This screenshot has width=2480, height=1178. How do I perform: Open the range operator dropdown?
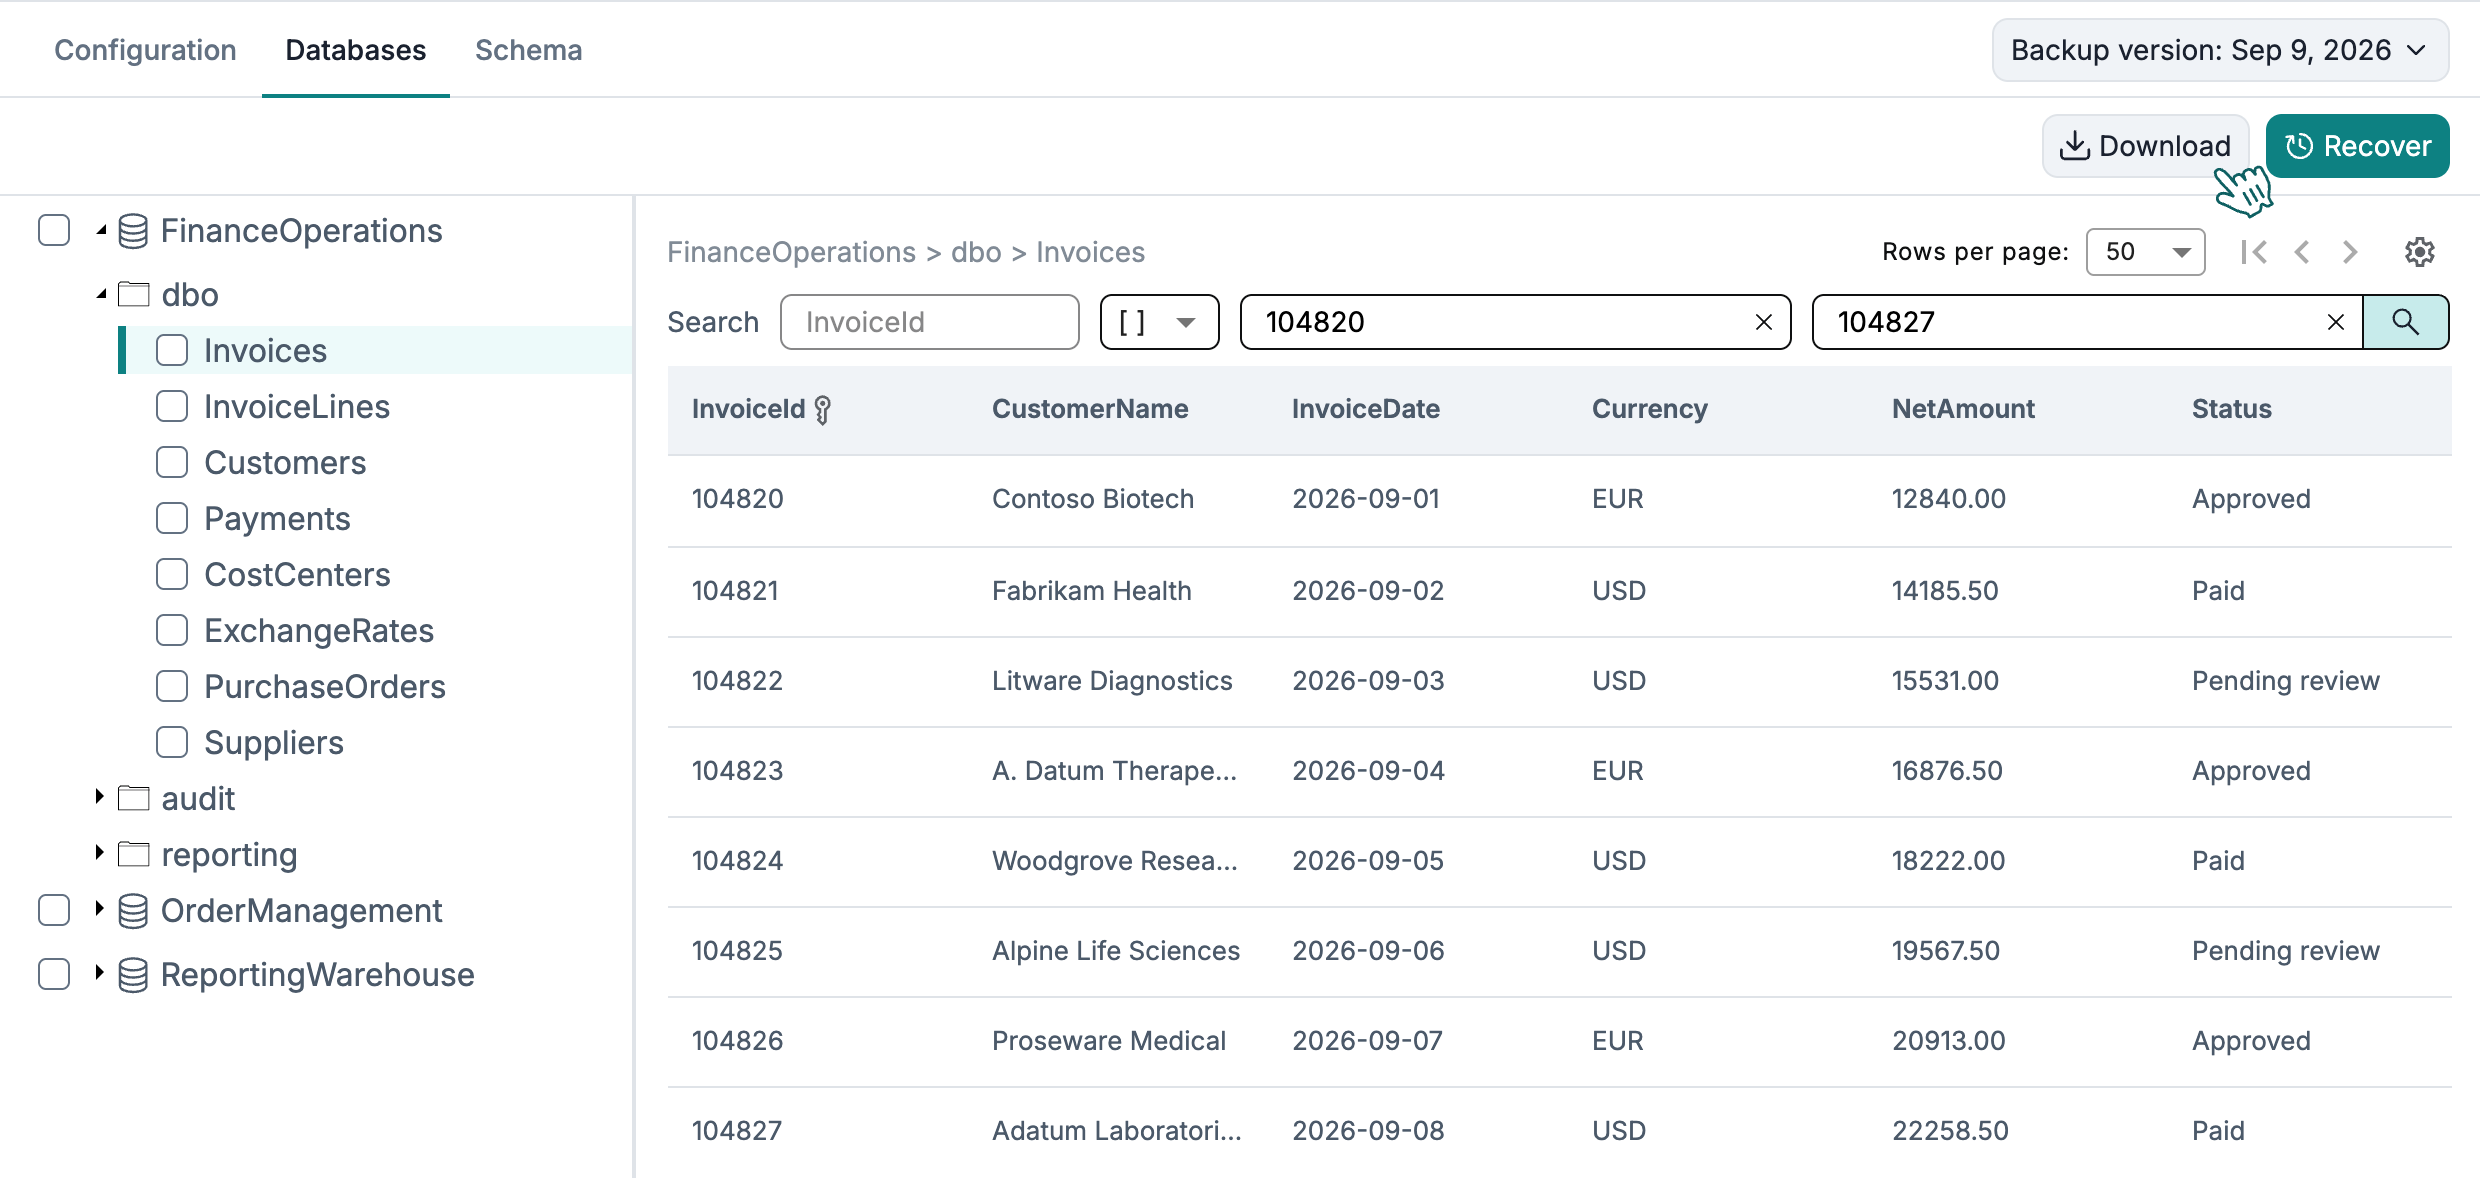[1159, 322]
